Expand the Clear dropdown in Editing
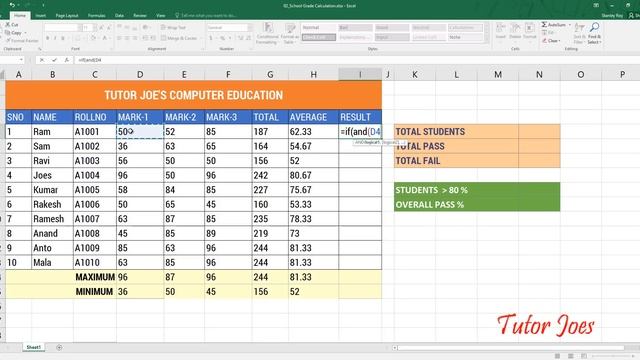Viewport: 640px width, 360px height. pos(559,41)
